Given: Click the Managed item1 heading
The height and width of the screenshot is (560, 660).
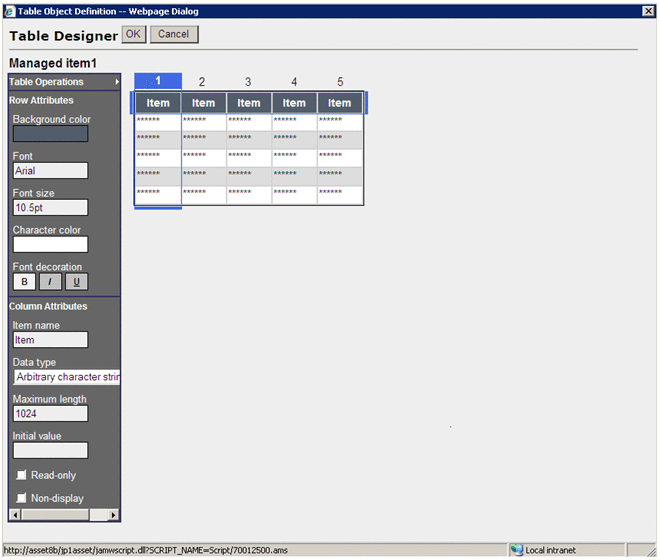Looking at the screenshot, I should point(53,63).
